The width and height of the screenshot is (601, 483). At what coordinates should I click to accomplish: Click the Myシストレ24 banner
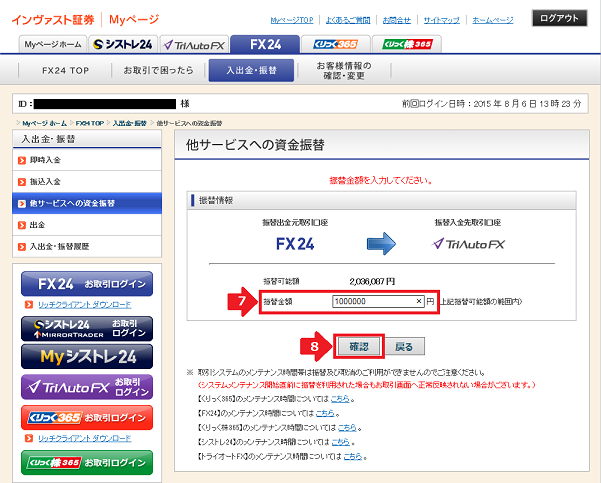(x=87, y=356)
